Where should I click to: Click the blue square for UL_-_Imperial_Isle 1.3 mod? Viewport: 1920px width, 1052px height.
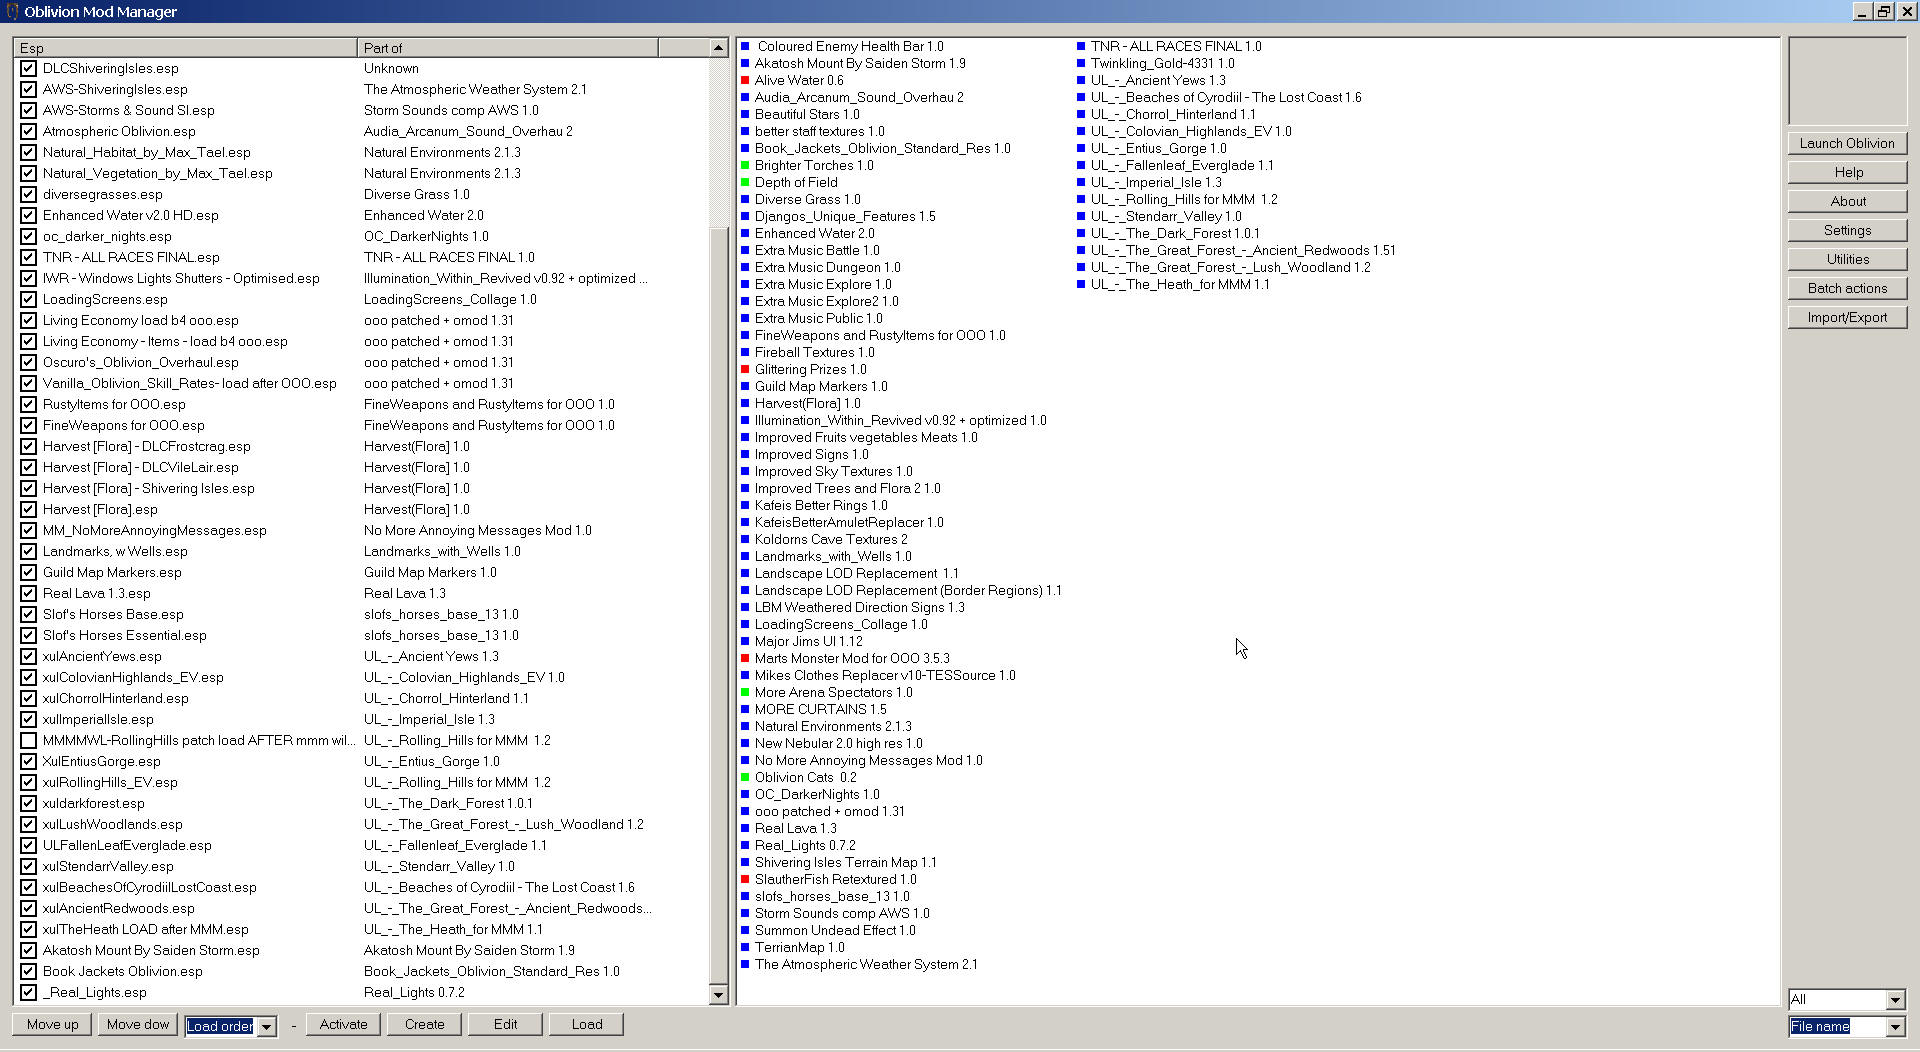(1081, 182)
